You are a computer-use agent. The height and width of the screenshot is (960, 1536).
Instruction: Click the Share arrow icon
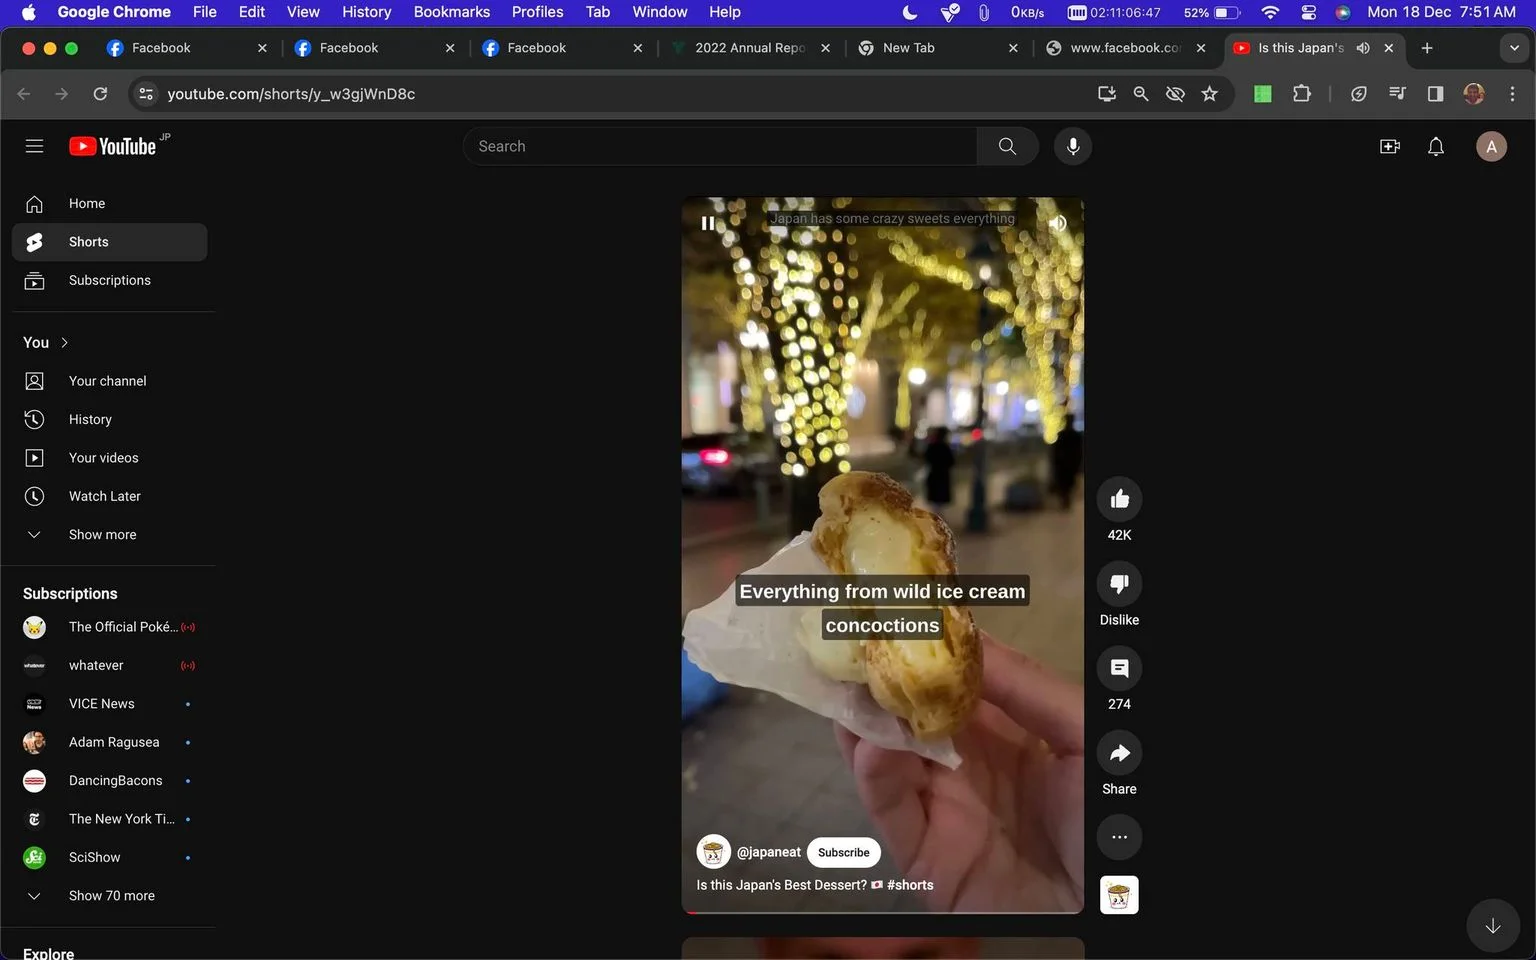1119,753
